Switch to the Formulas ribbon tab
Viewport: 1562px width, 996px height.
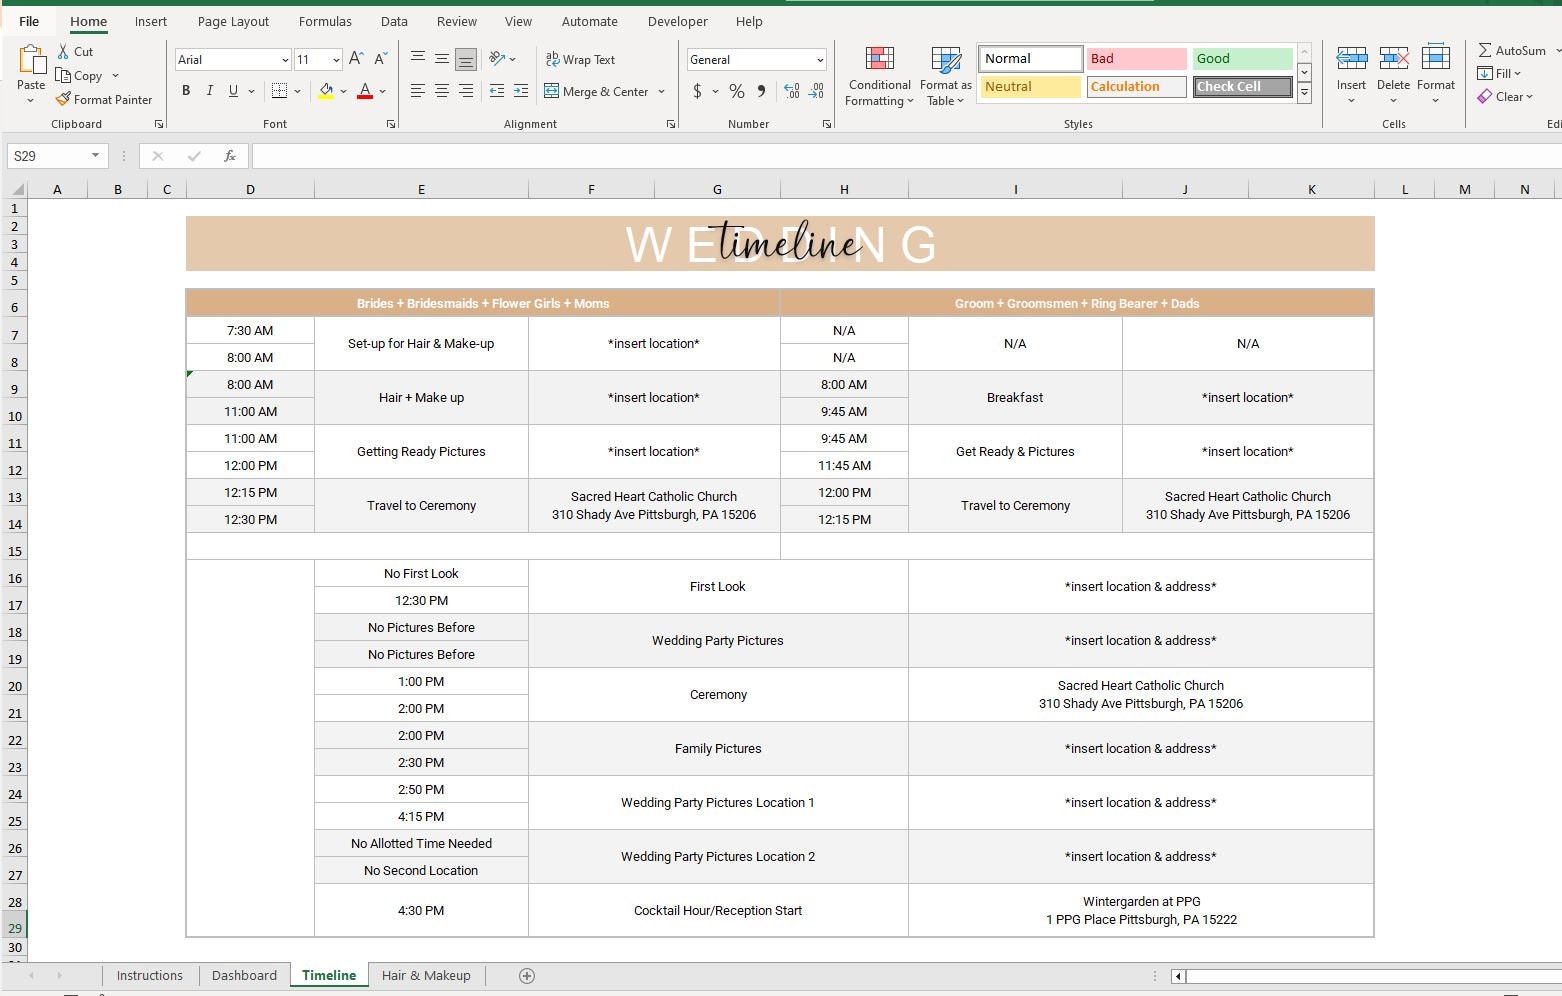(324, 21)
